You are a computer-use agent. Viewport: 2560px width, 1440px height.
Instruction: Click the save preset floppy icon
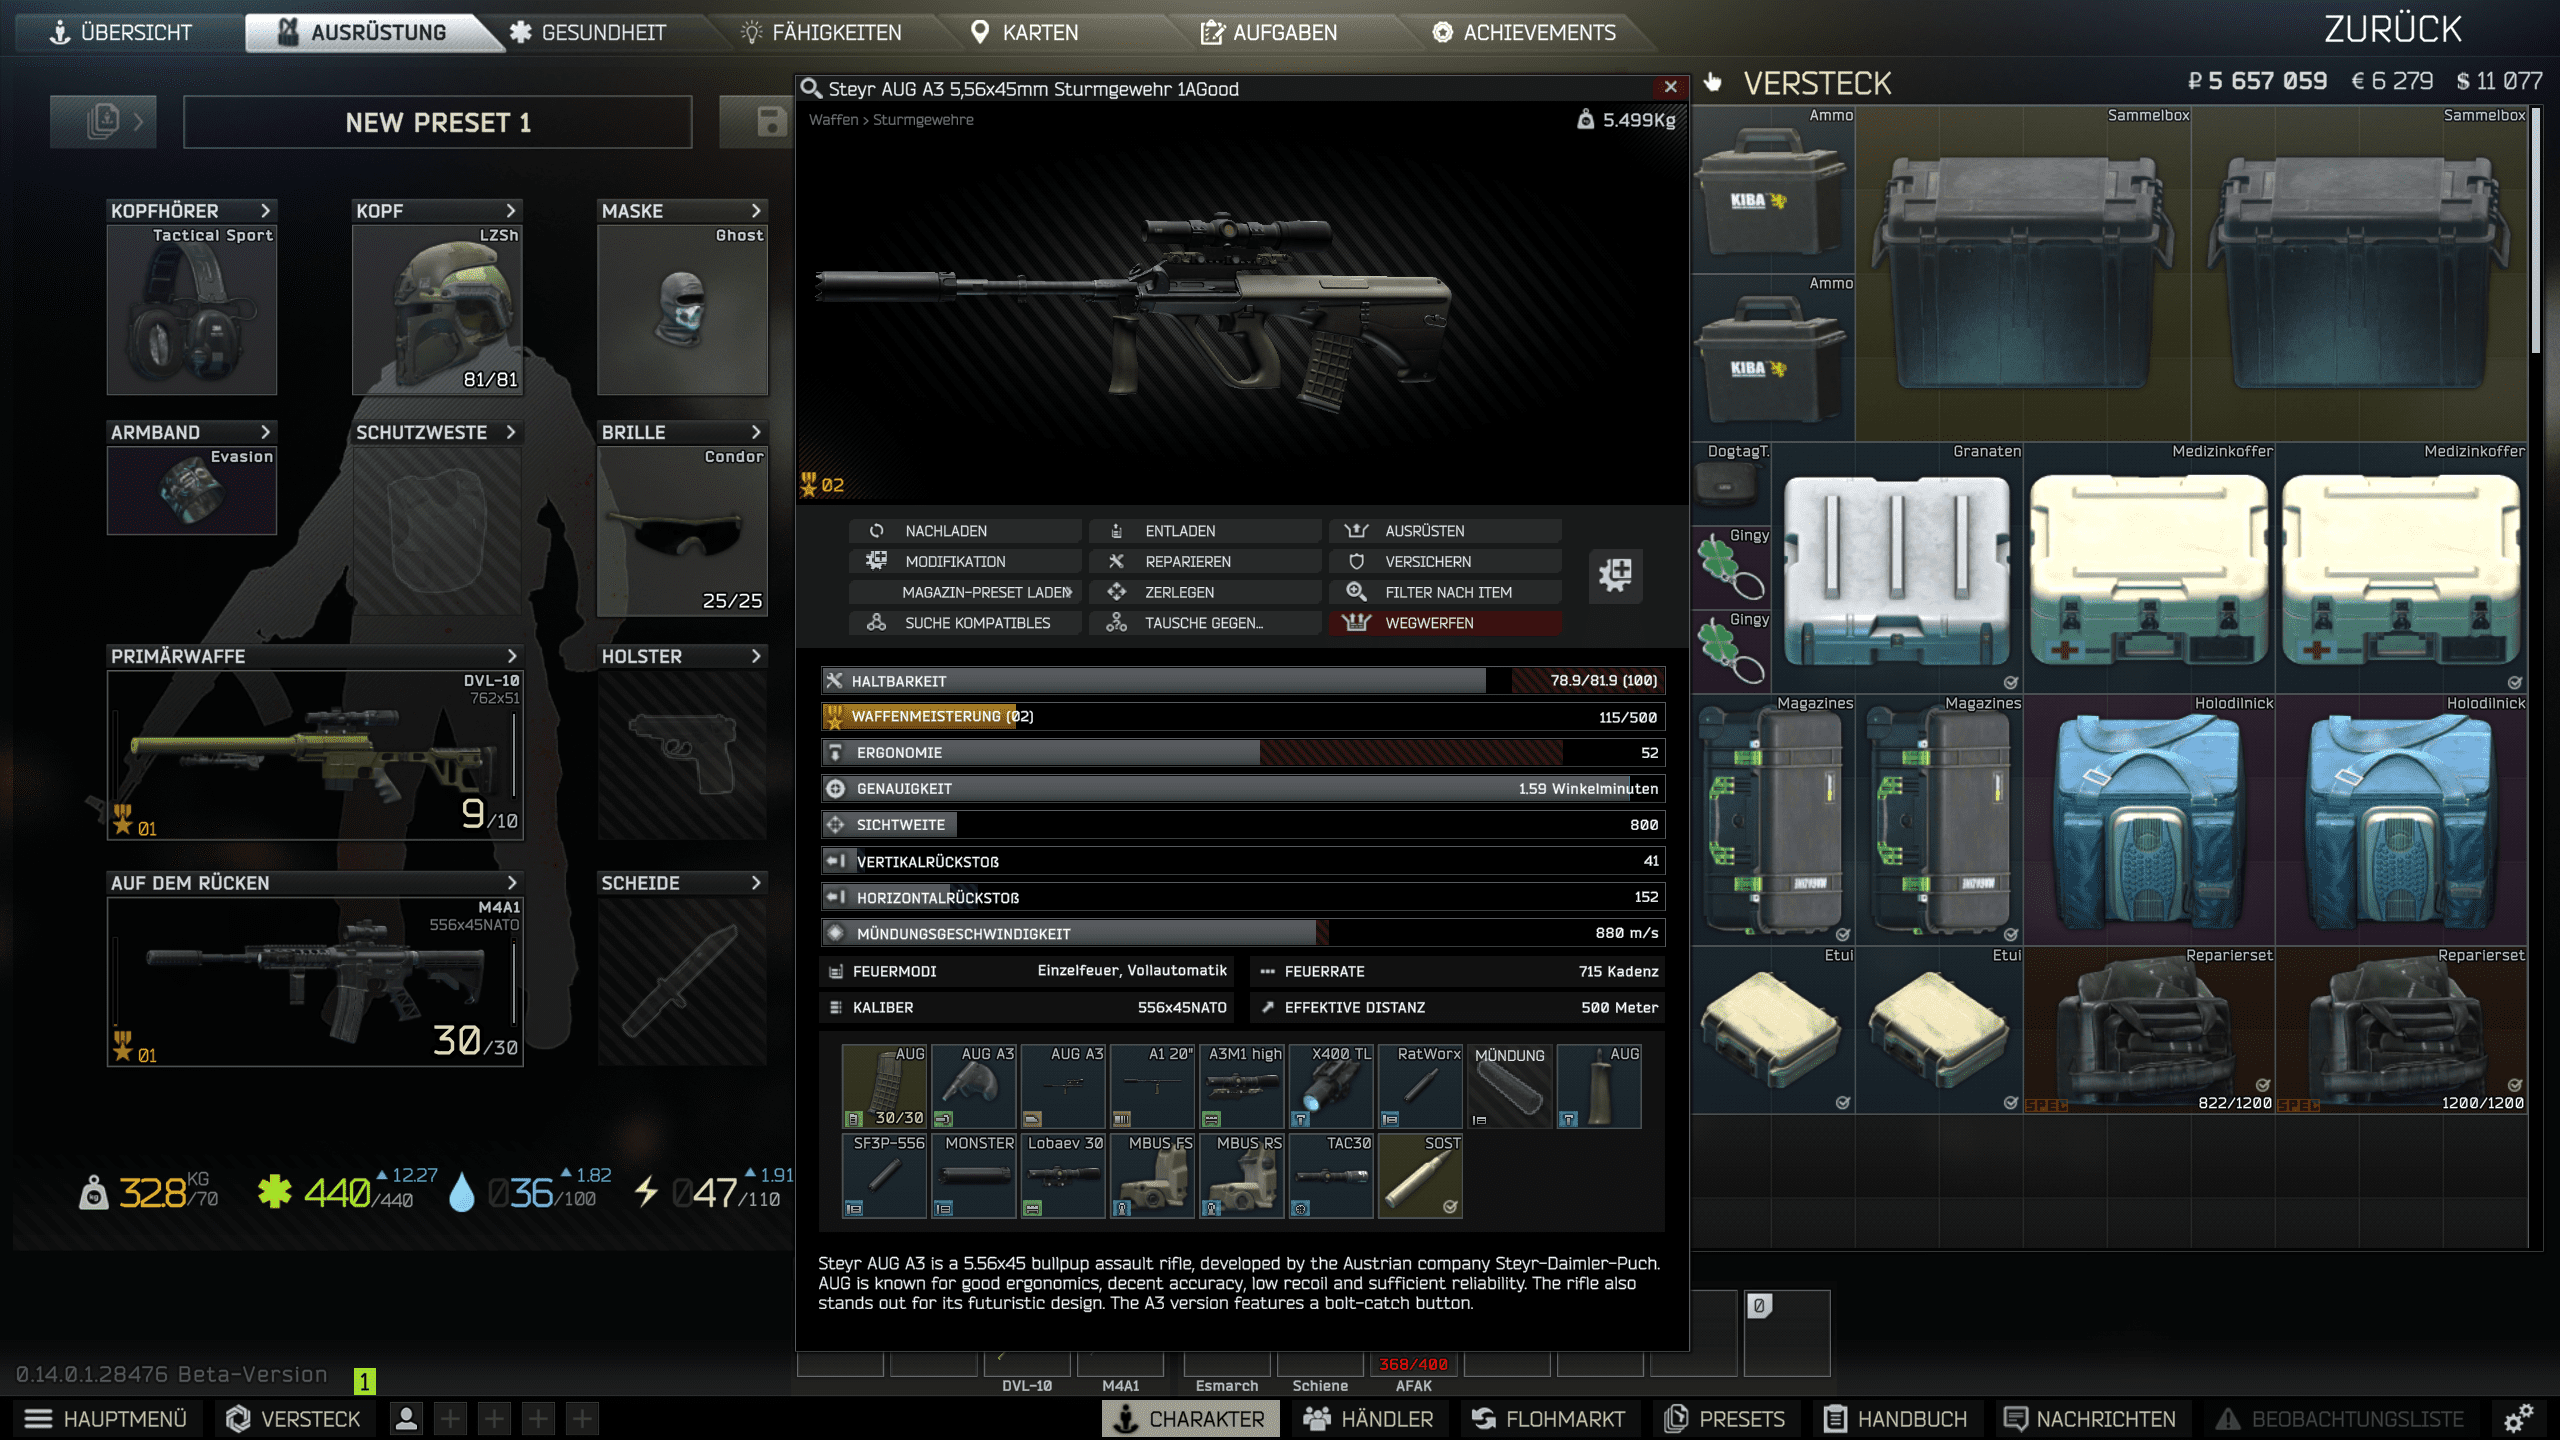pyautogui.click(x=770, y=122)
